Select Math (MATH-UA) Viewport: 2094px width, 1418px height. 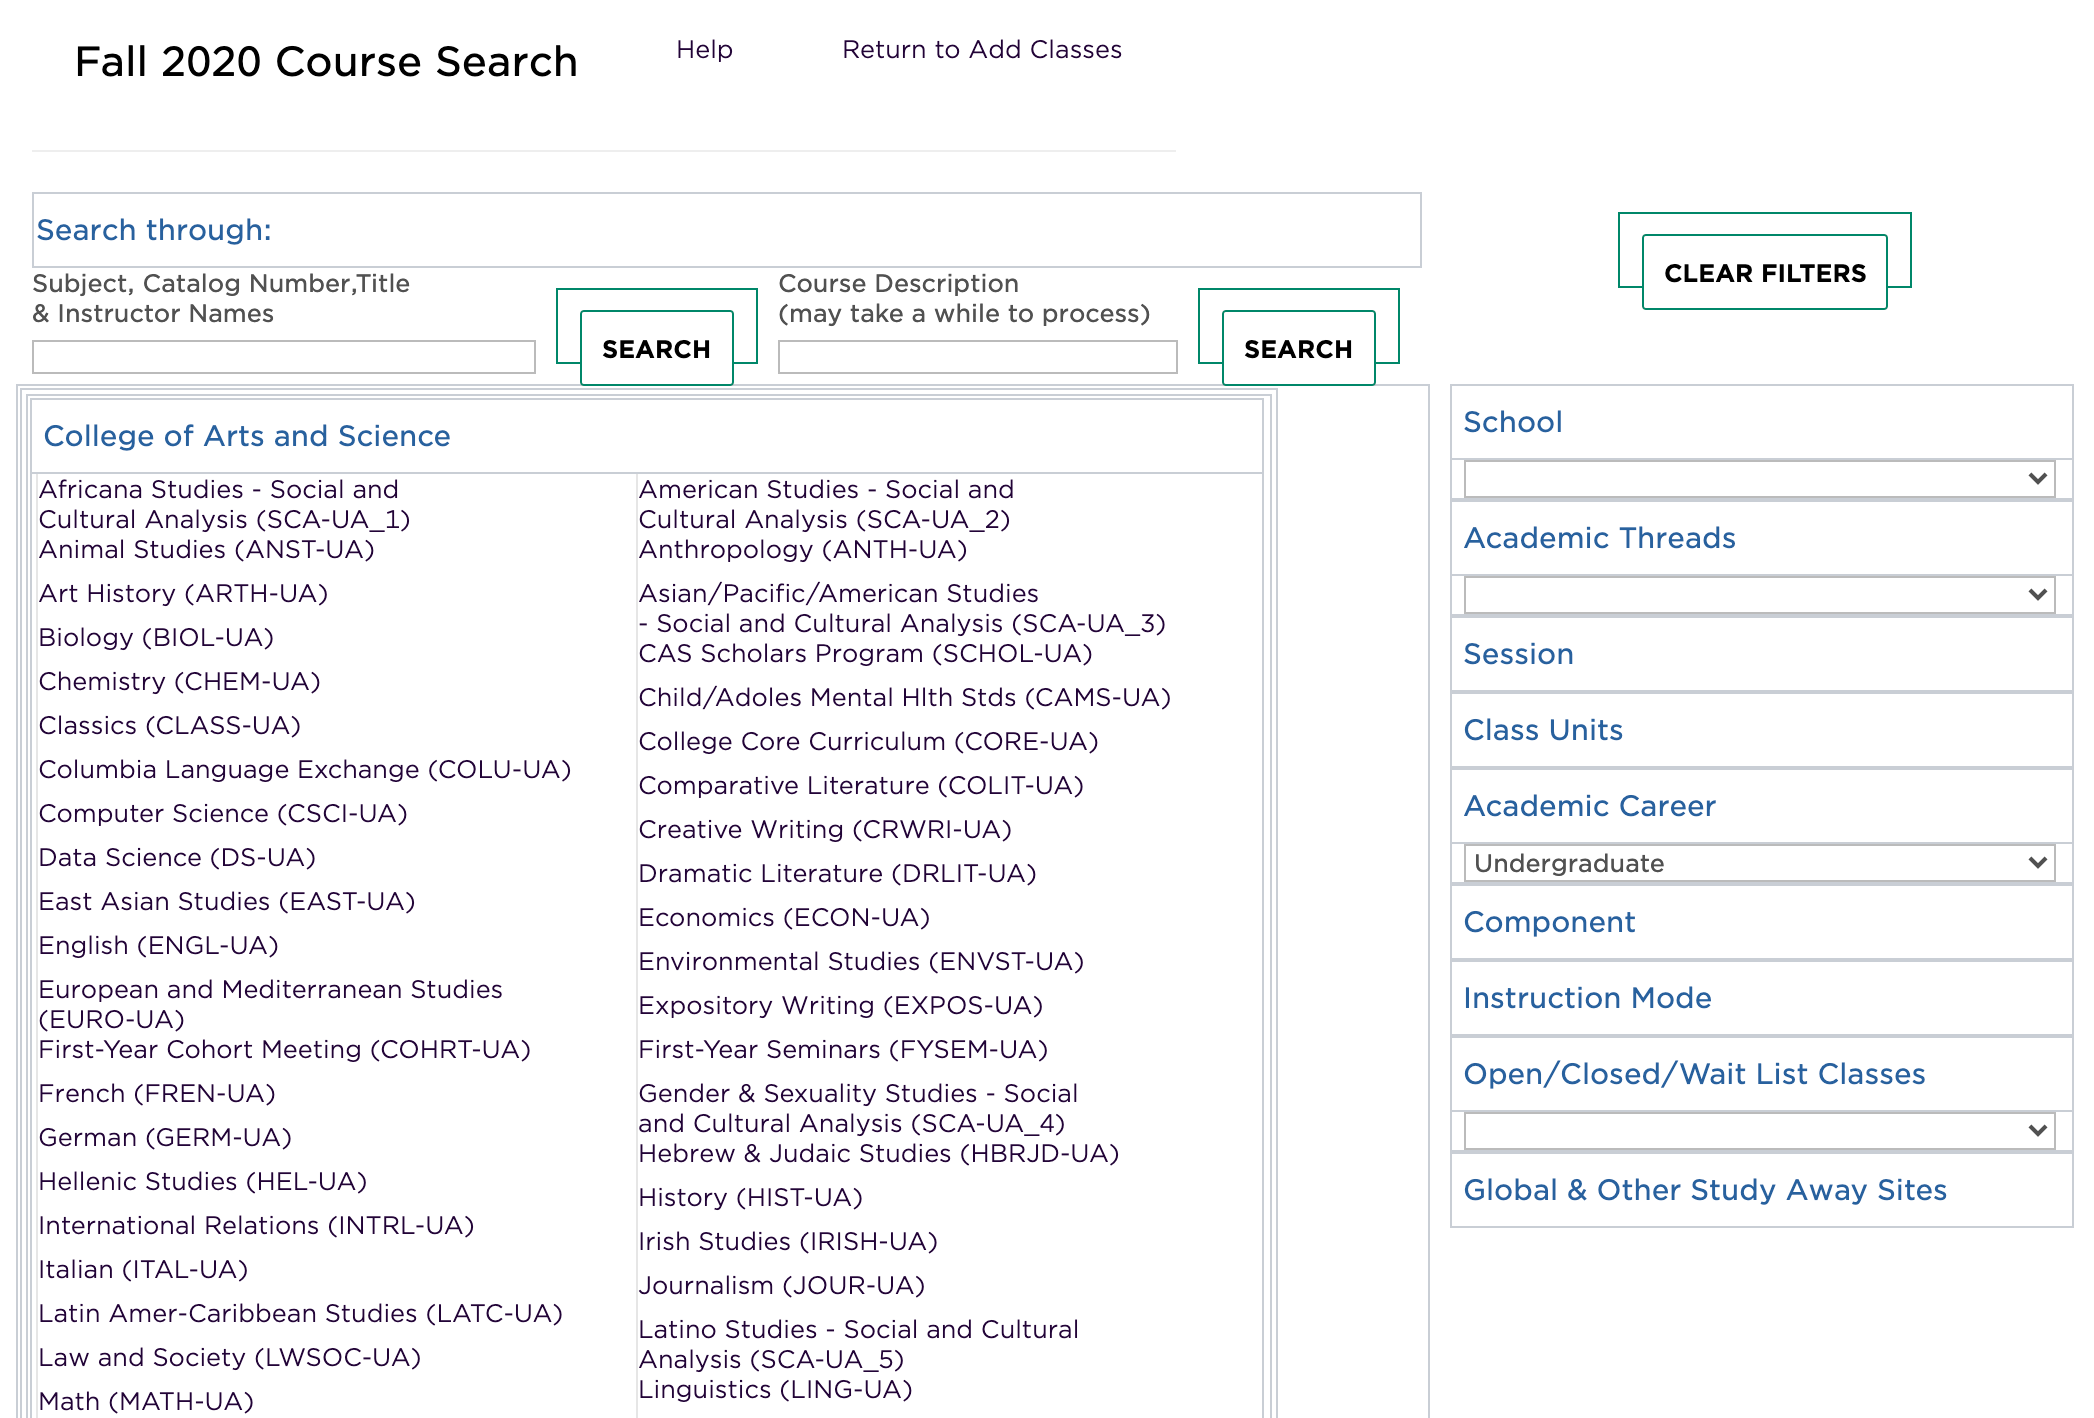(x=146, y=1402)
